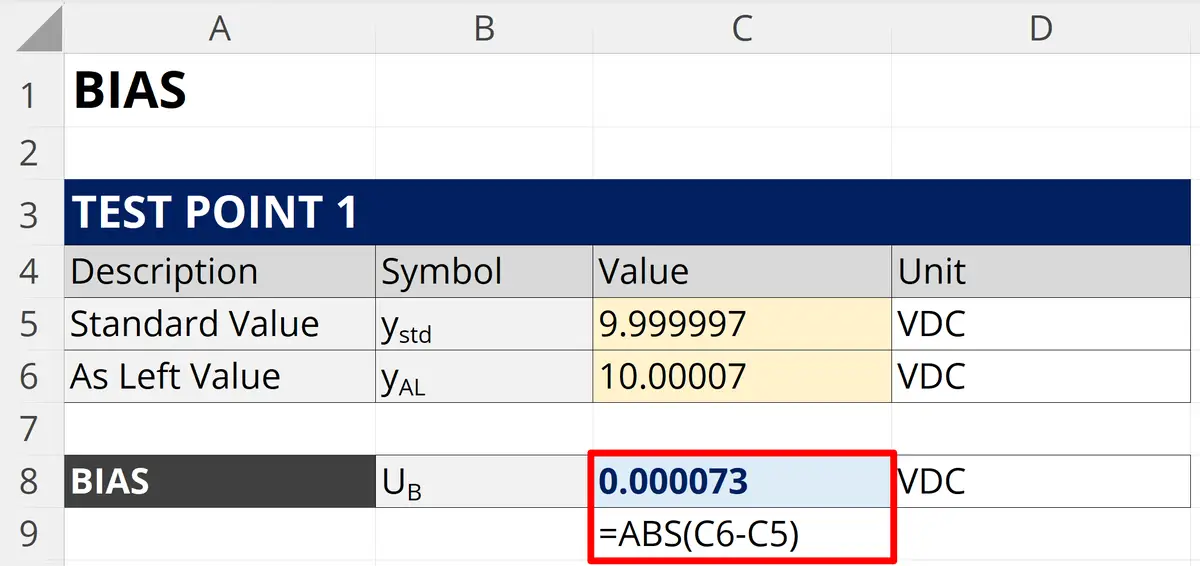1200x566 pixels.
Task: Select the value cell 9.999997
Action: 742,323
